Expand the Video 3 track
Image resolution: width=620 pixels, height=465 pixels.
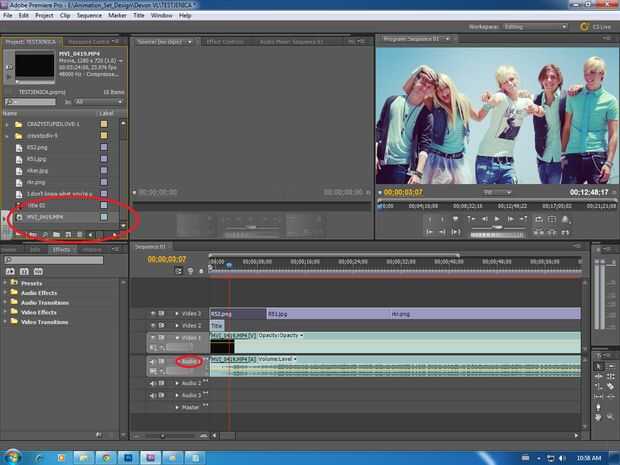click(x=177, y=314)
